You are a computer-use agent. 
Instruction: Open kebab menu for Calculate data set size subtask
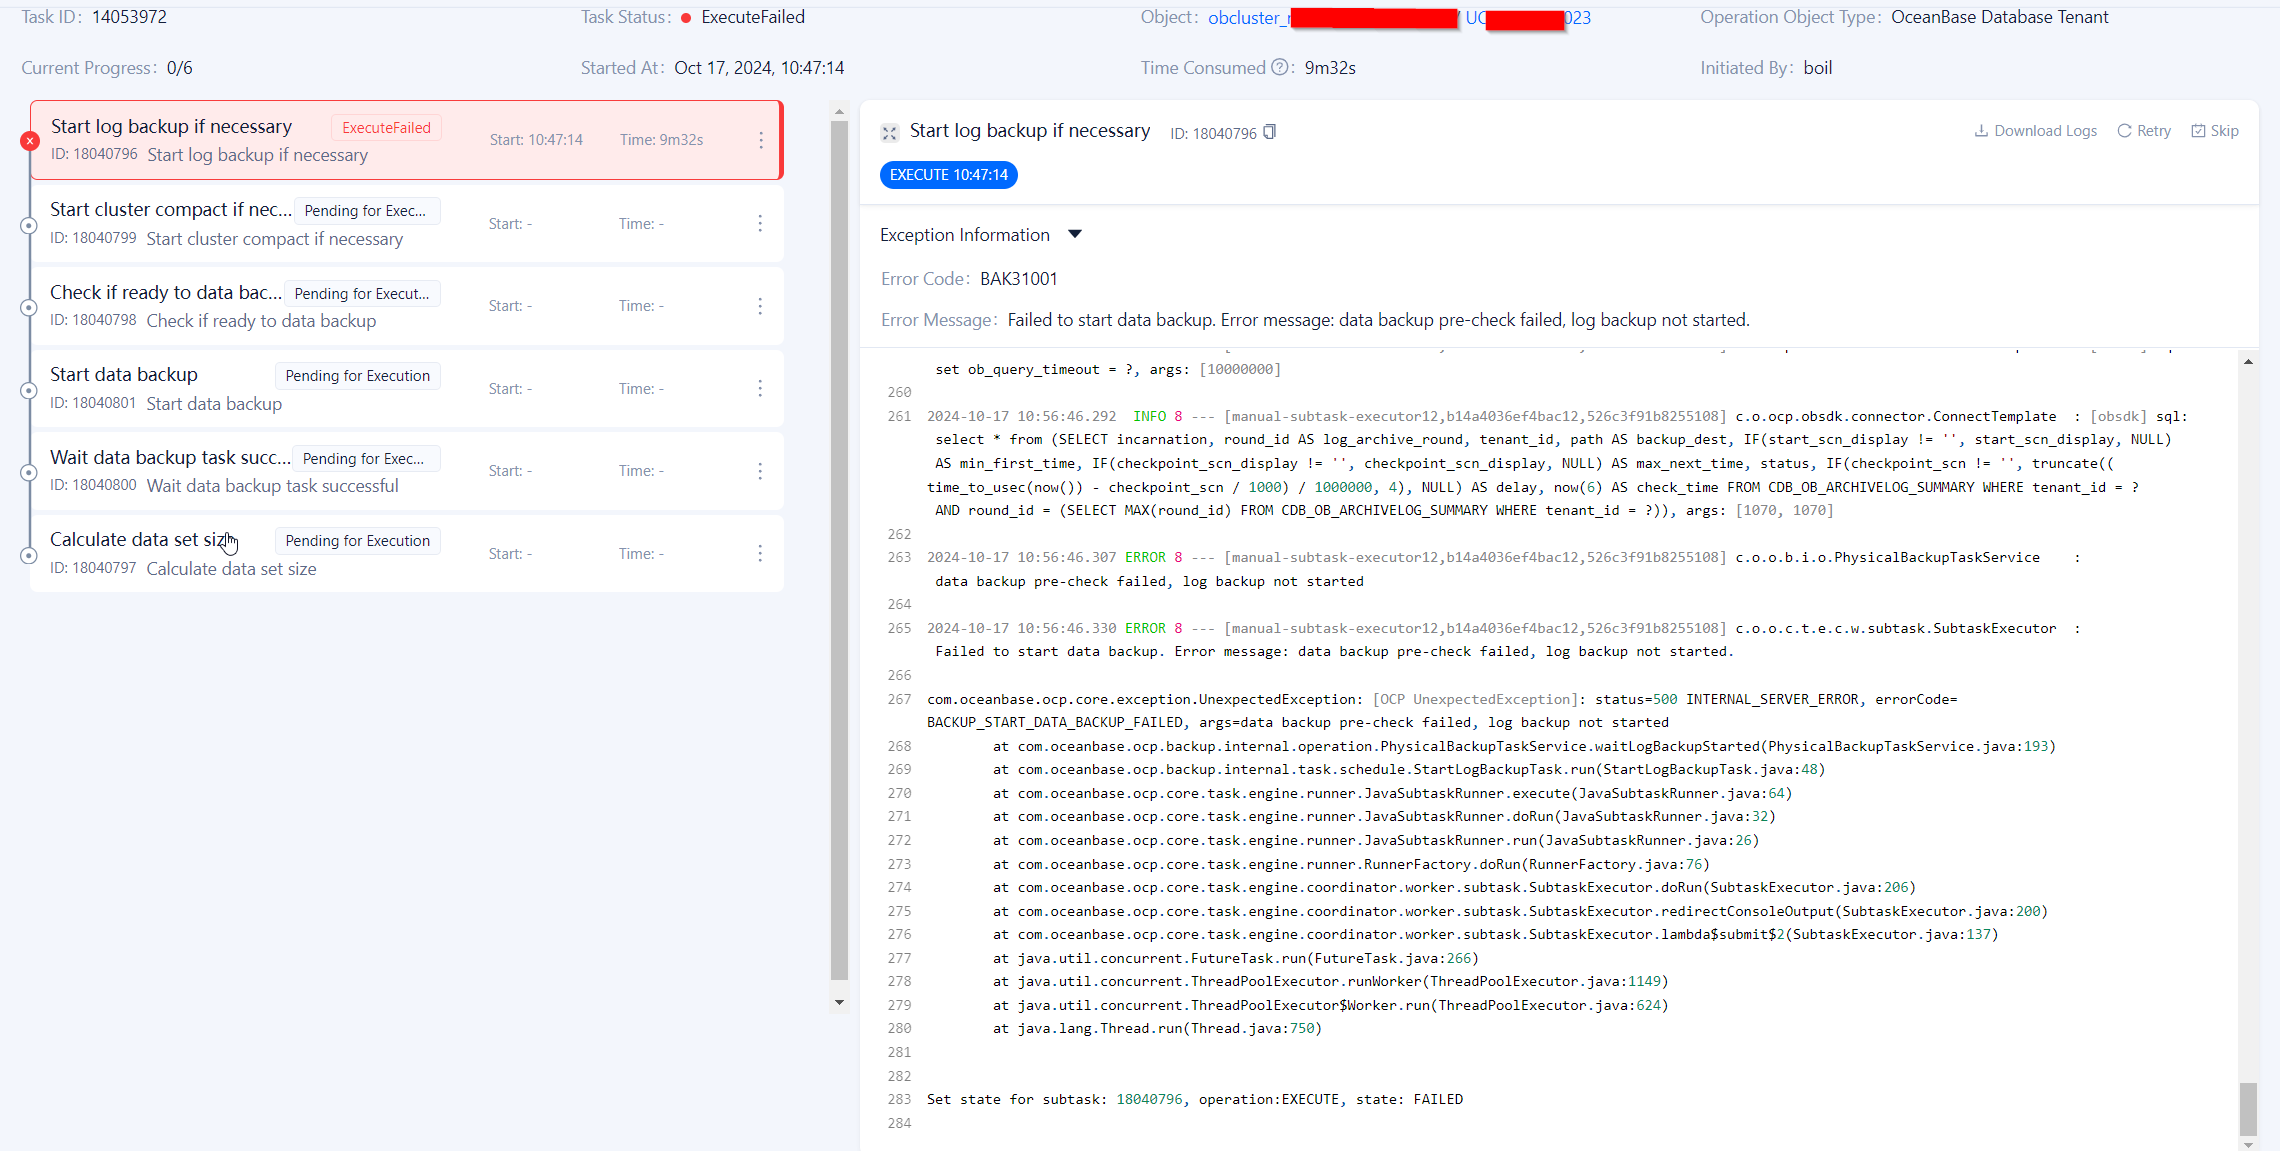click(x=760, y=553)
